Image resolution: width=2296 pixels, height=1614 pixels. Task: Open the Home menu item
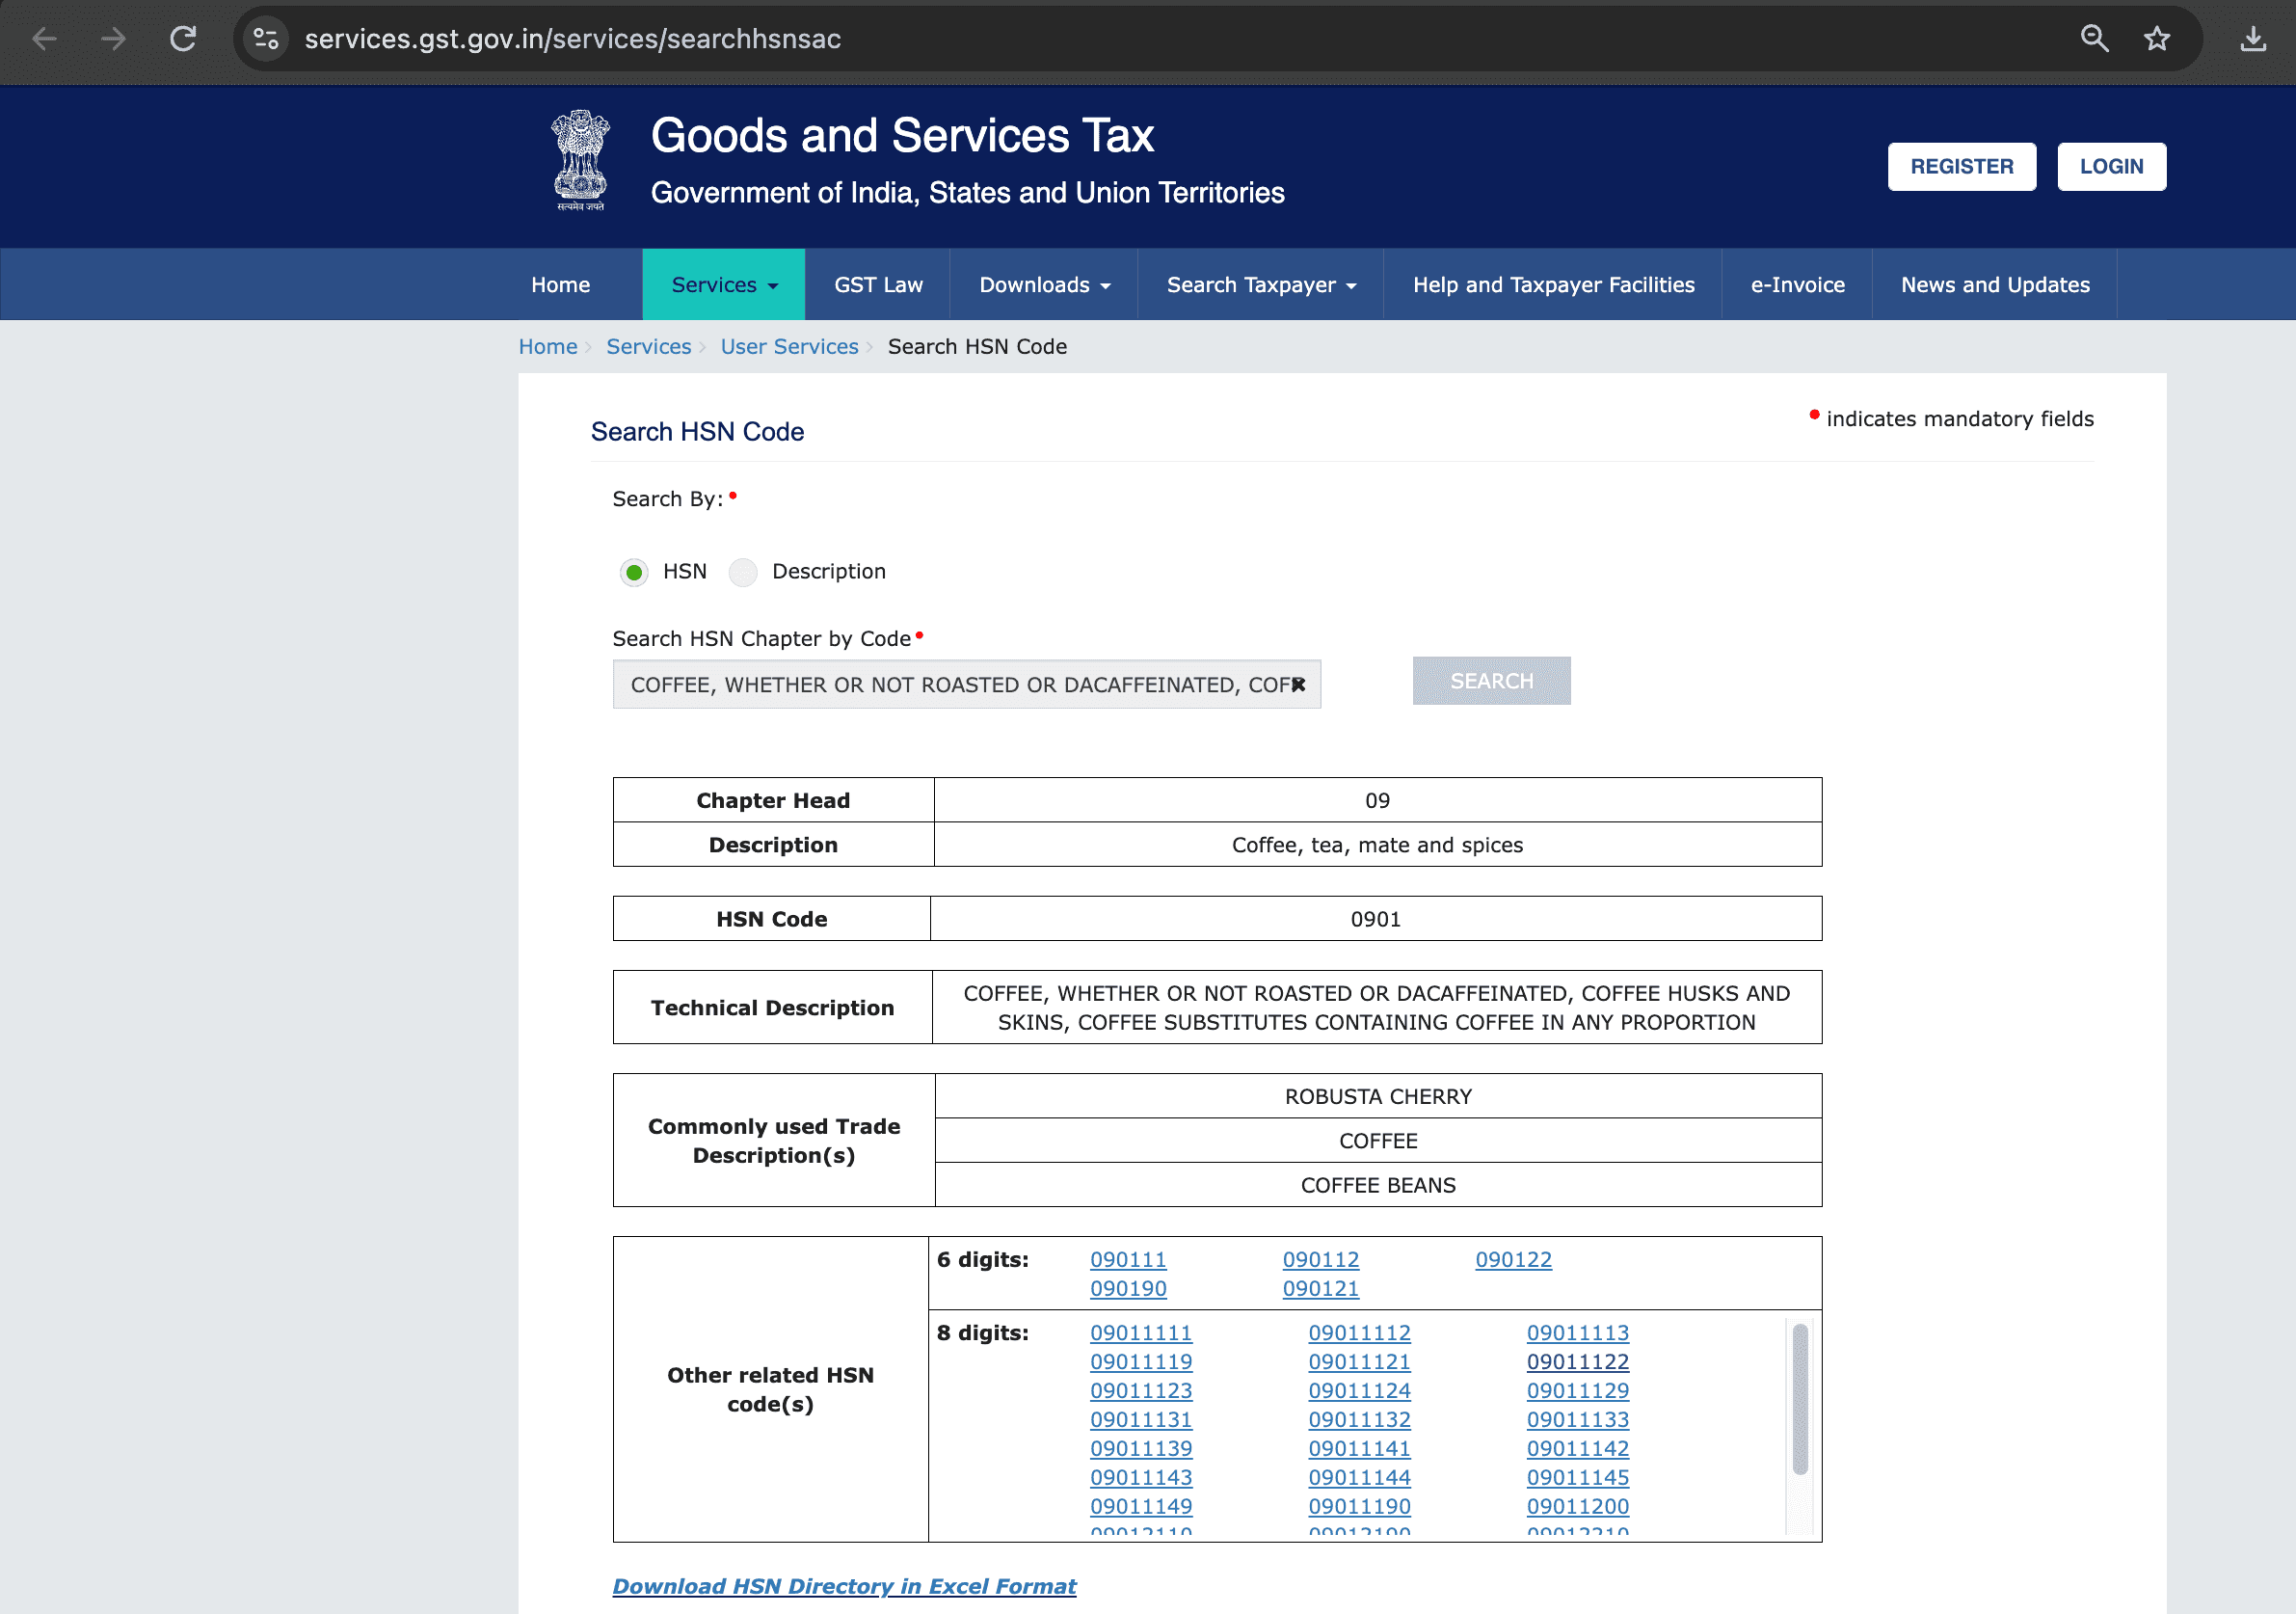tap(561, 285)
